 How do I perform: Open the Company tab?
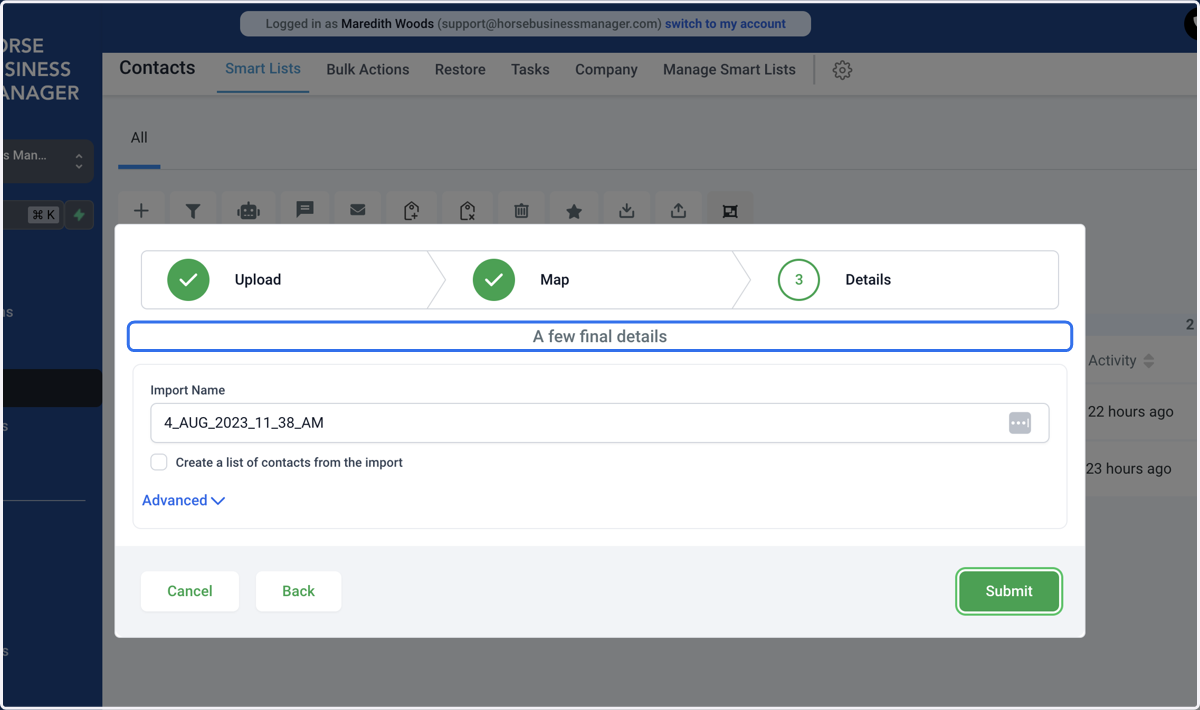[x=606, y=70]
